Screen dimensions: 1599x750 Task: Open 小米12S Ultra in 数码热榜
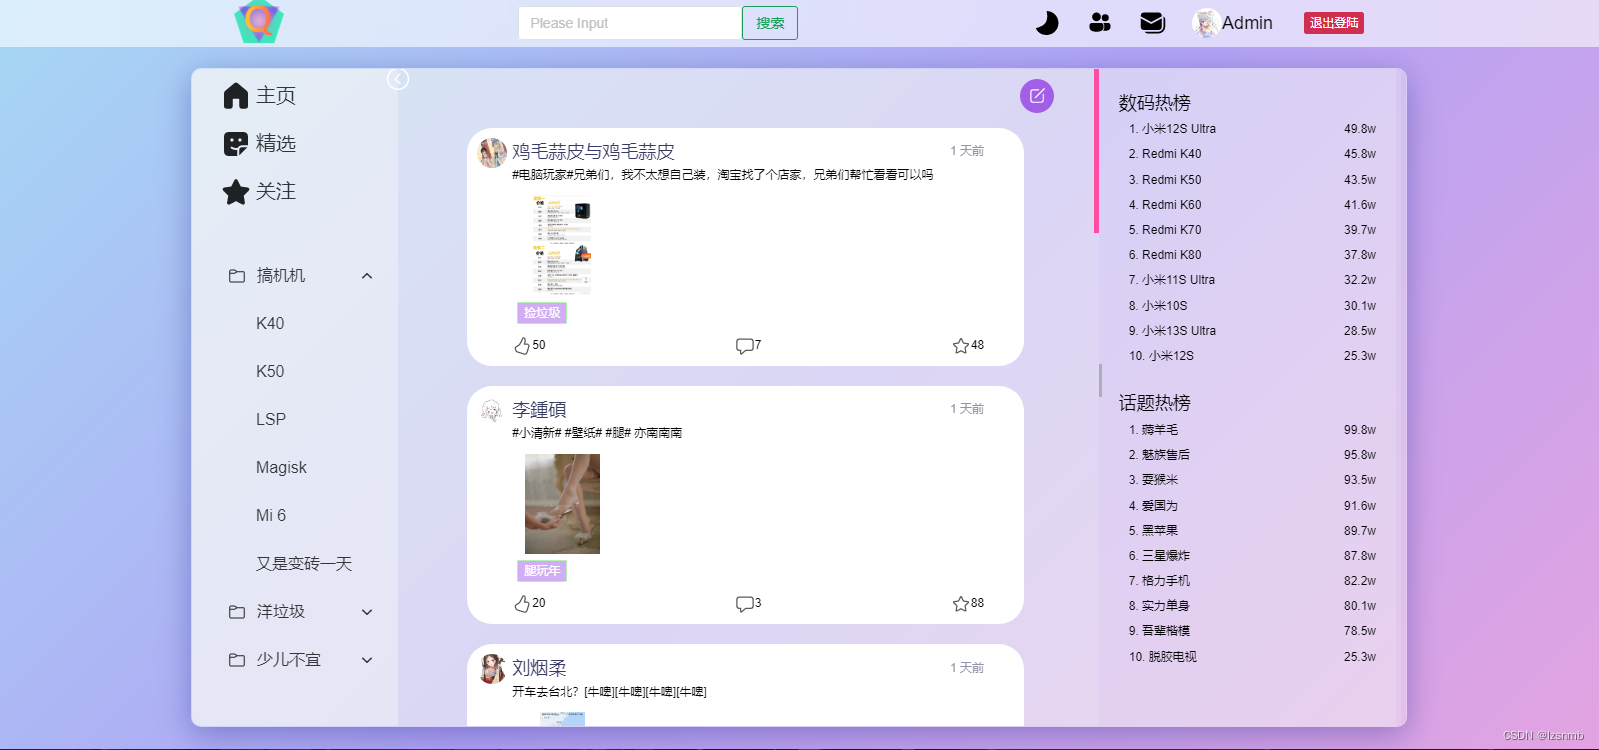pos(1179,129)
